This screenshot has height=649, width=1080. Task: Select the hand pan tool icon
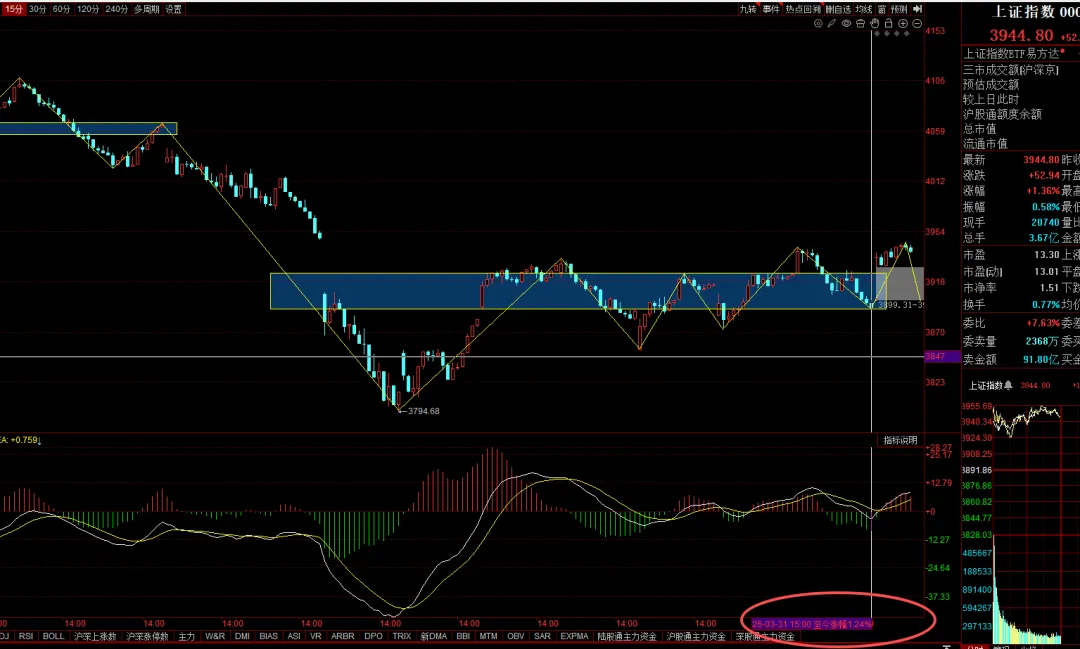click(x=875, y=23)
